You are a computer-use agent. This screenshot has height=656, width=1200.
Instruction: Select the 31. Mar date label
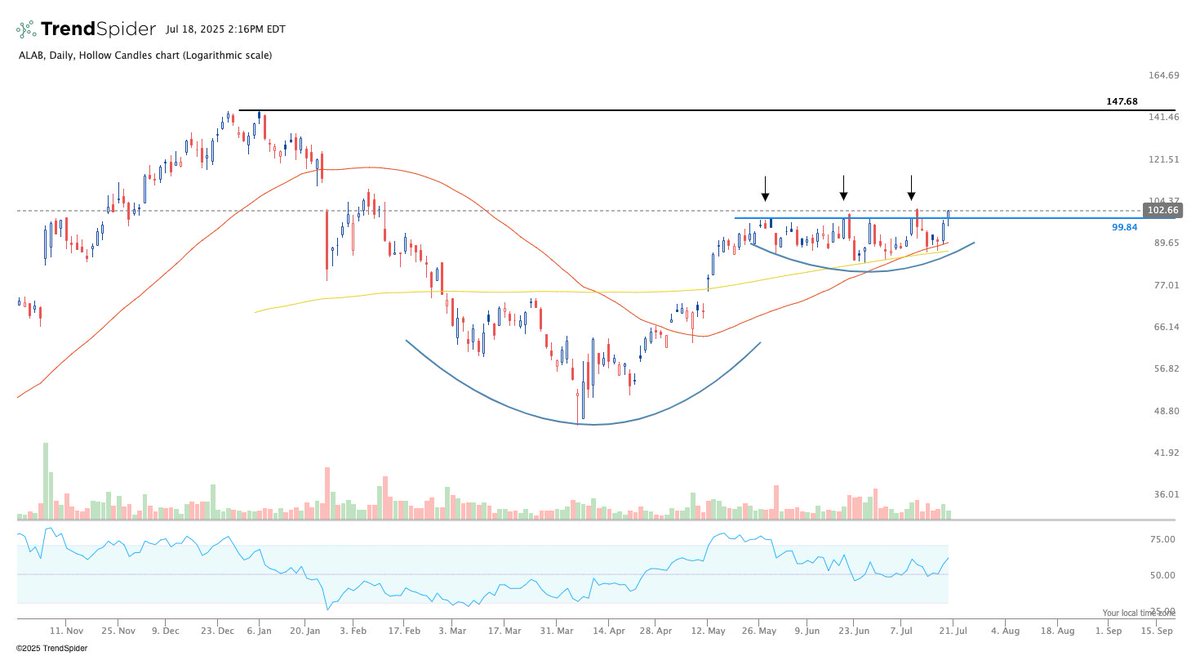558,632
